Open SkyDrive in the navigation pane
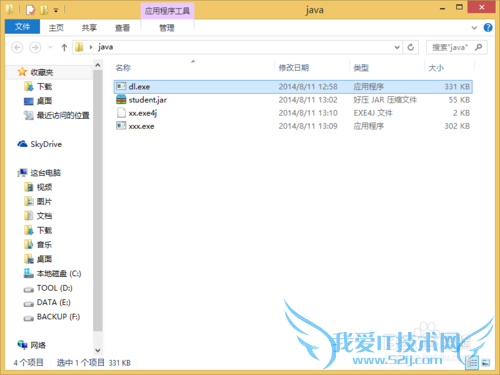This screenshot has height=375, width=500. tap(46, 144)
